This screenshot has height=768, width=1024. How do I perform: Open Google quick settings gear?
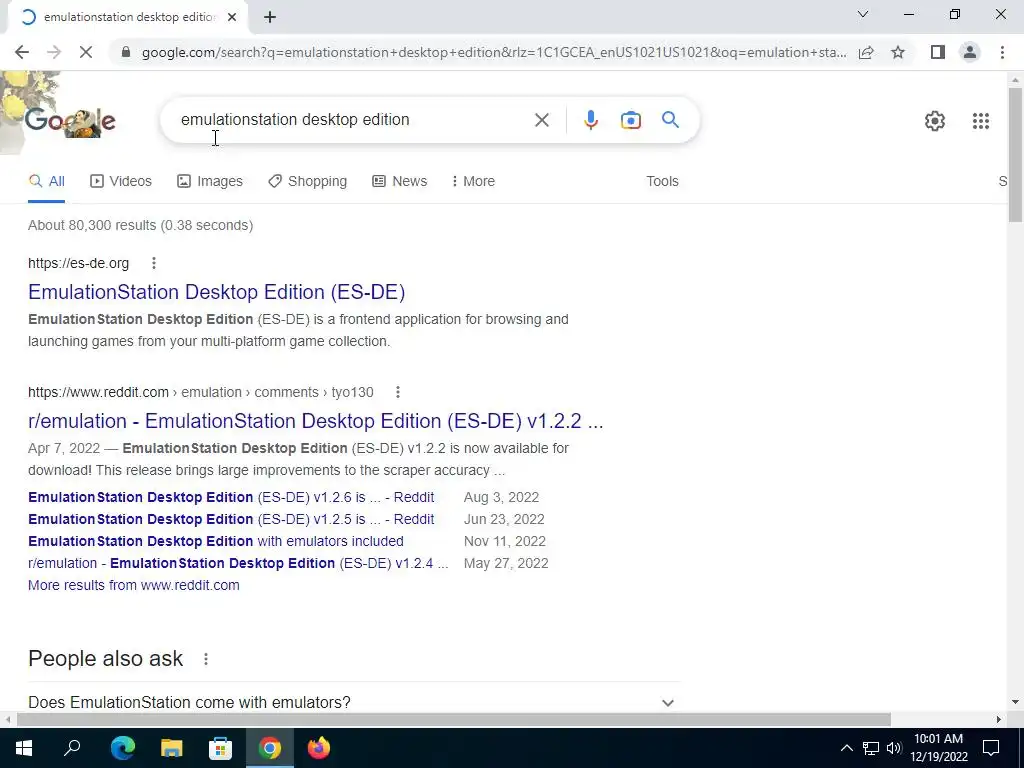pos(935,121)
